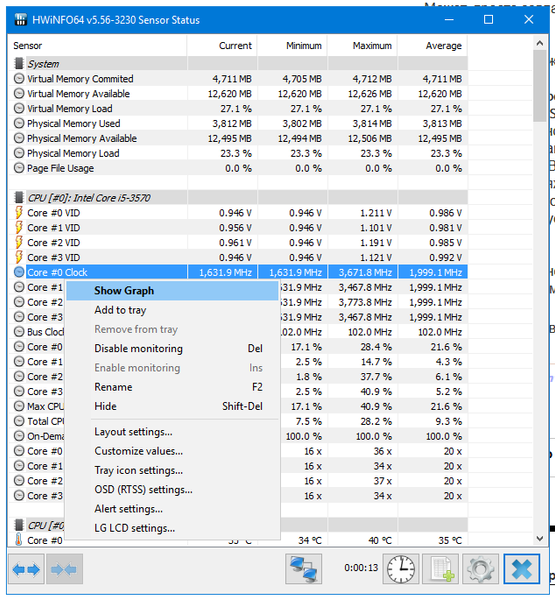Click clock icon of Bus Clock row
The height and width of the screenshot is (600, 555).
[19, 332]
